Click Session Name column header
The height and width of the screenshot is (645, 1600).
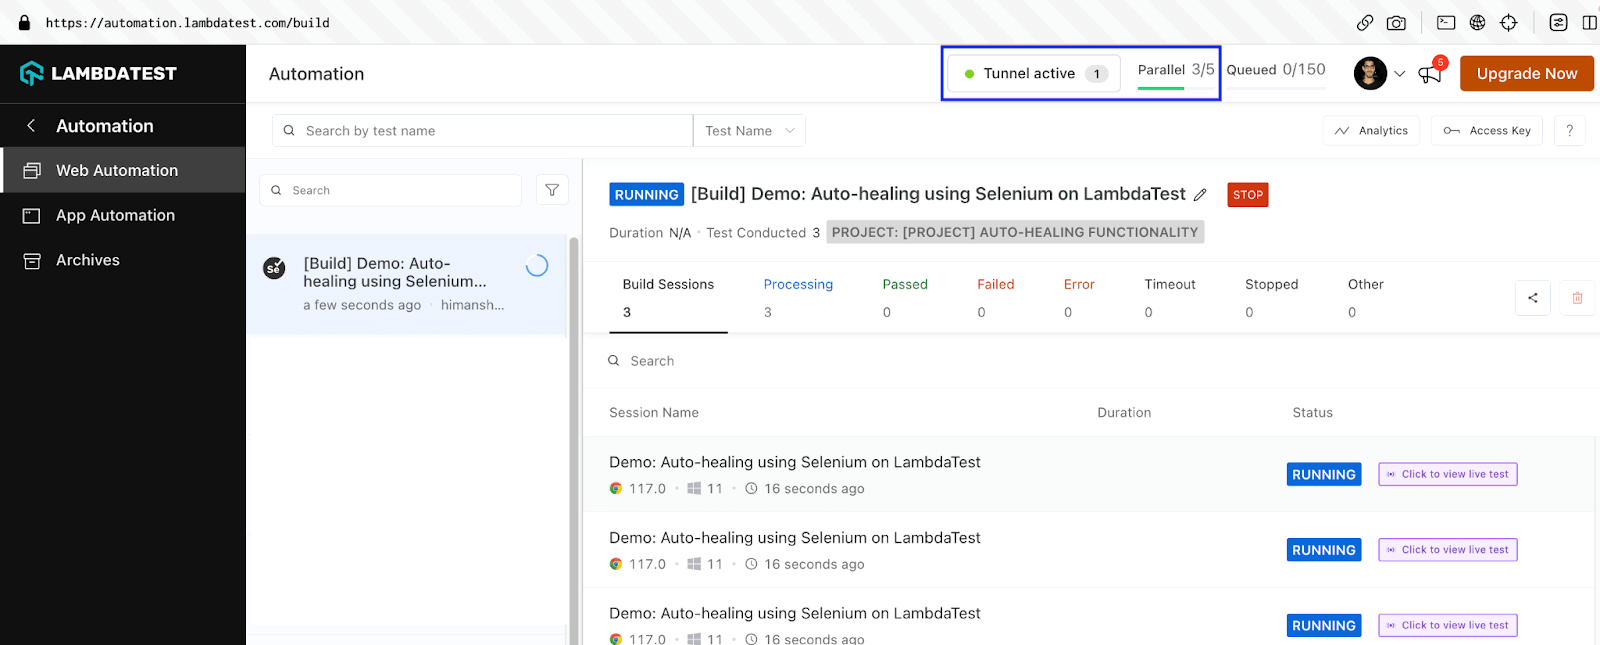pos(654,412)
